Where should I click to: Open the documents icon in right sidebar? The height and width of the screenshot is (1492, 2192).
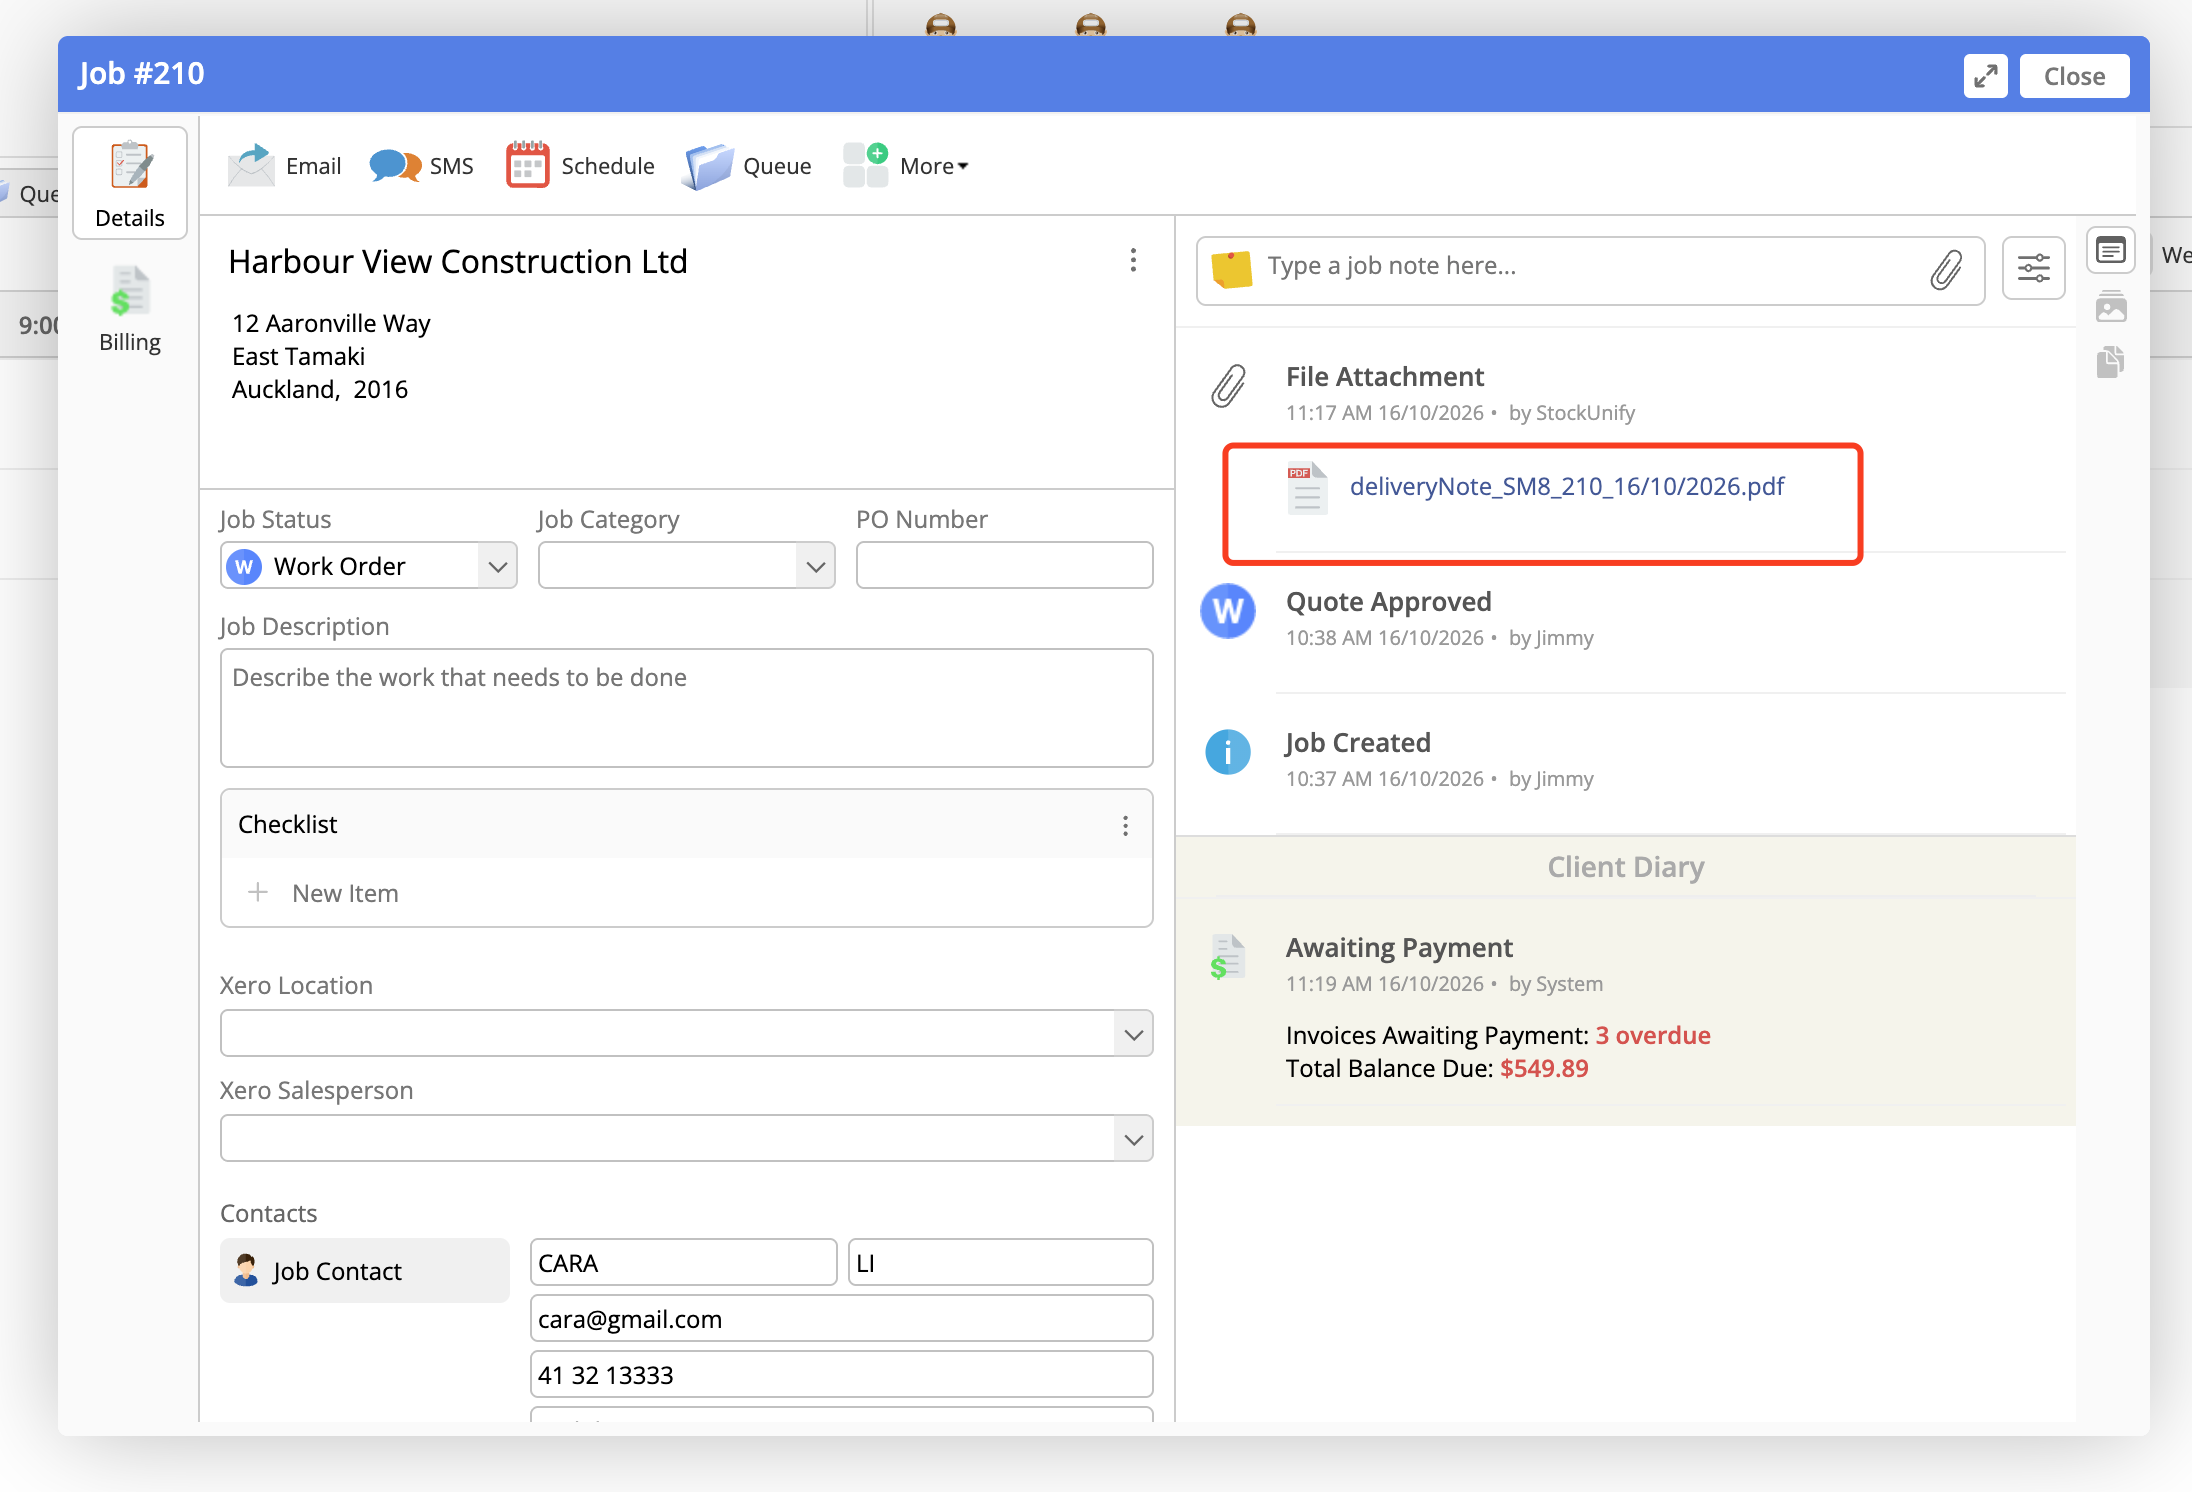click(2111, 361)
